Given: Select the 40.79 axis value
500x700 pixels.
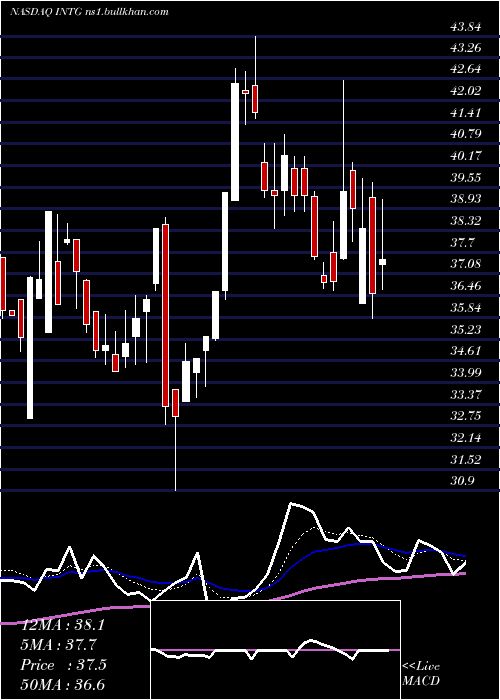Looking at the screenshot, I should coord(466,135).
